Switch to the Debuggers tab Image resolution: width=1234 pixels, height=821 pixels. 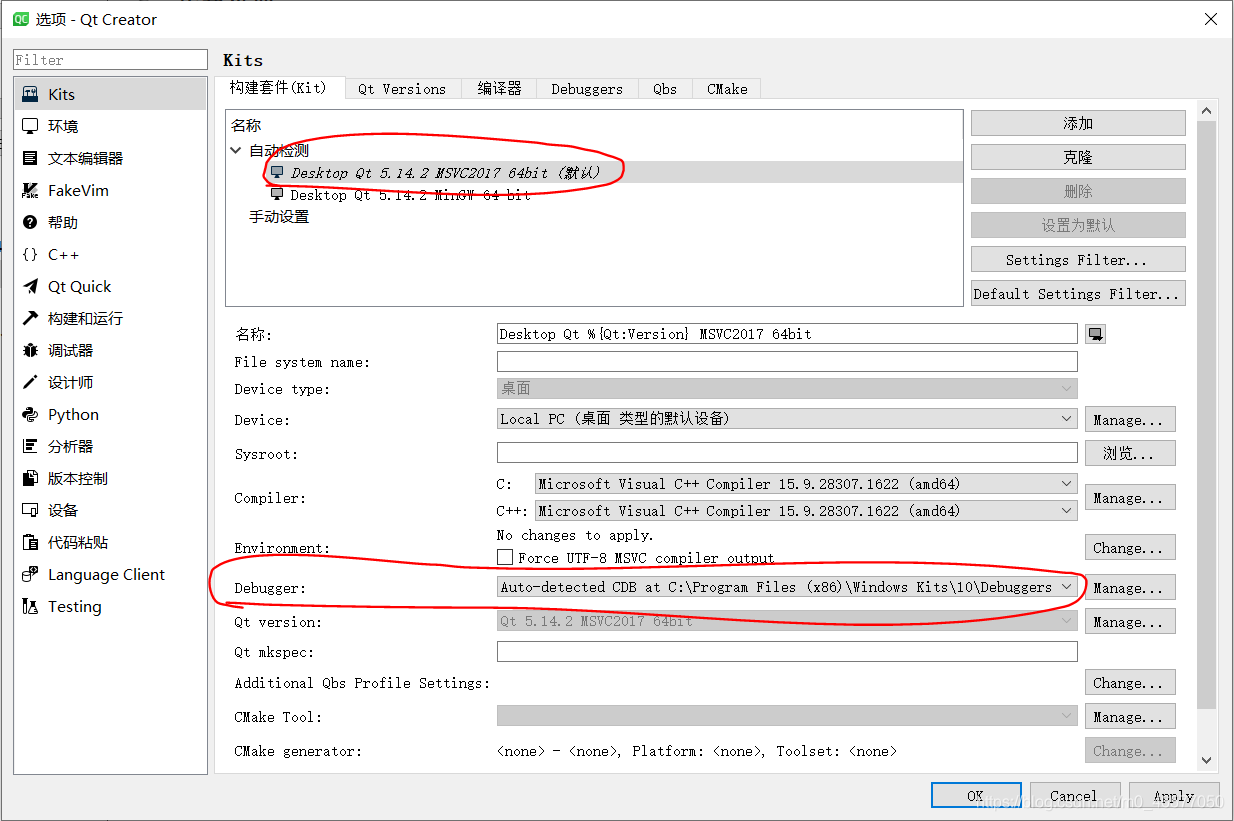[x=587, y=89]
